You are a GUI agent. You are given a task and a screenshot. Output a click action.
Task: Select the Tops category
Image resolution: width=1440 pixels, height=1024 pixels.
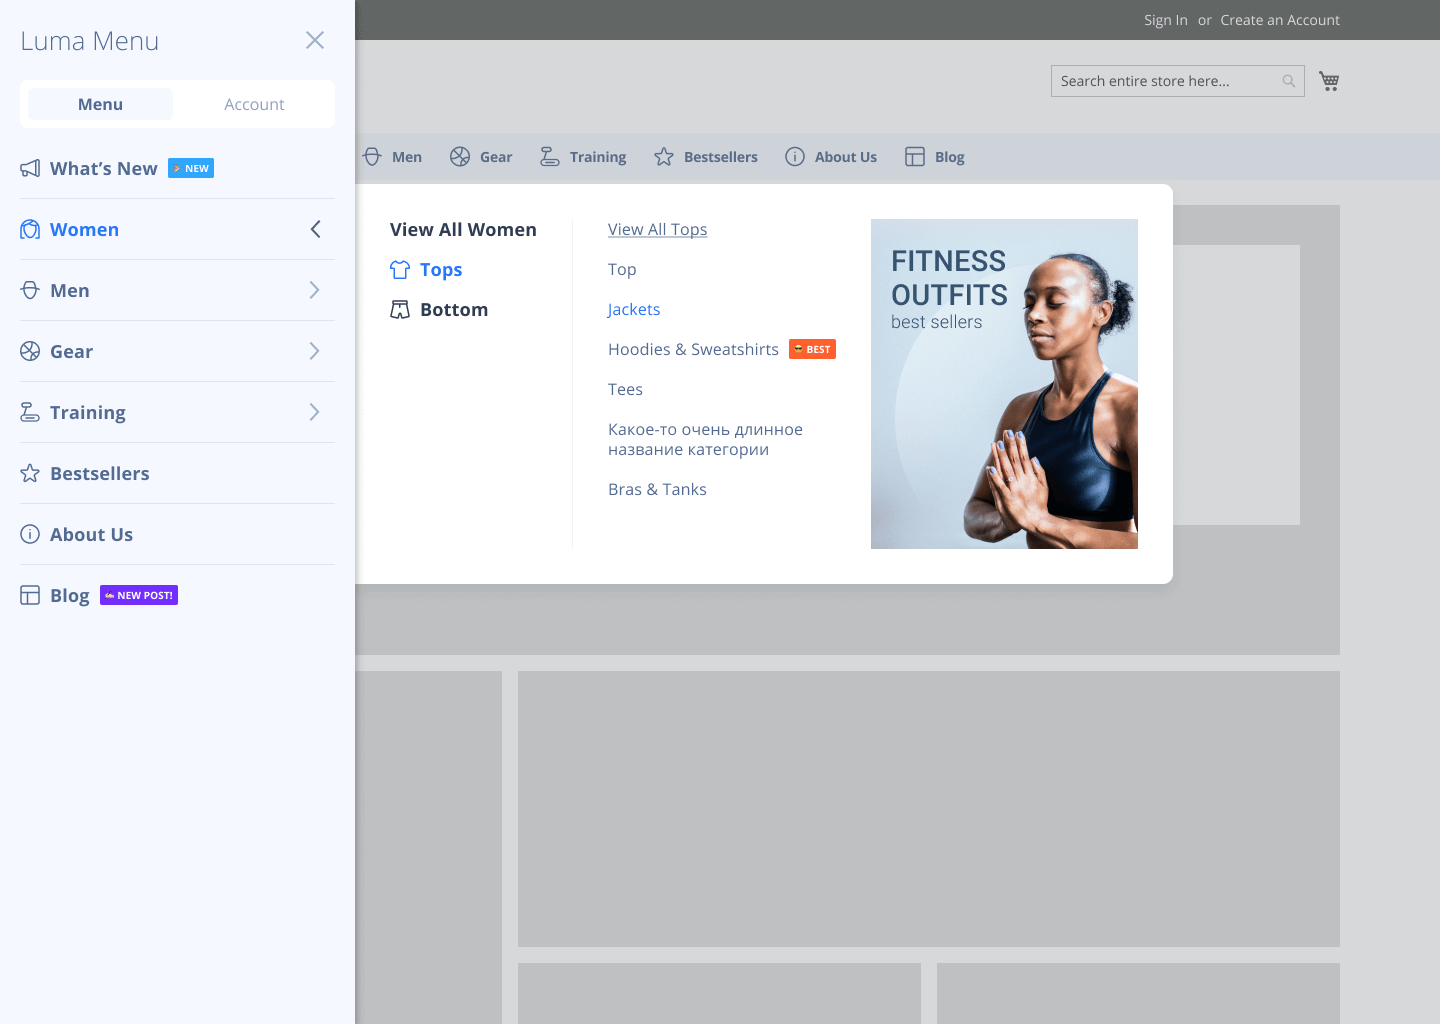point(441,270)
